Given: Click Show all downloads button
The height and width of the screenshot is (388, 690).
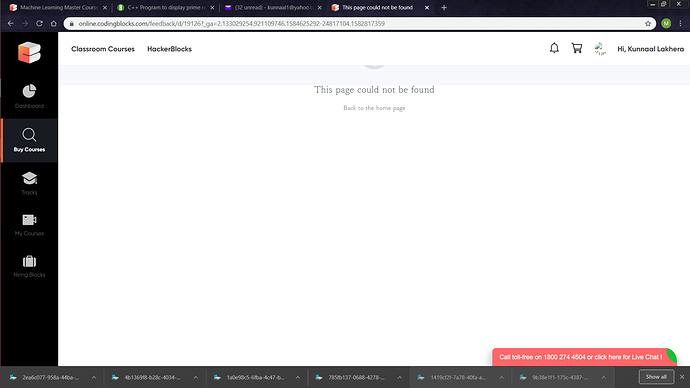Looking at the screenshot, I should [656, 377].
